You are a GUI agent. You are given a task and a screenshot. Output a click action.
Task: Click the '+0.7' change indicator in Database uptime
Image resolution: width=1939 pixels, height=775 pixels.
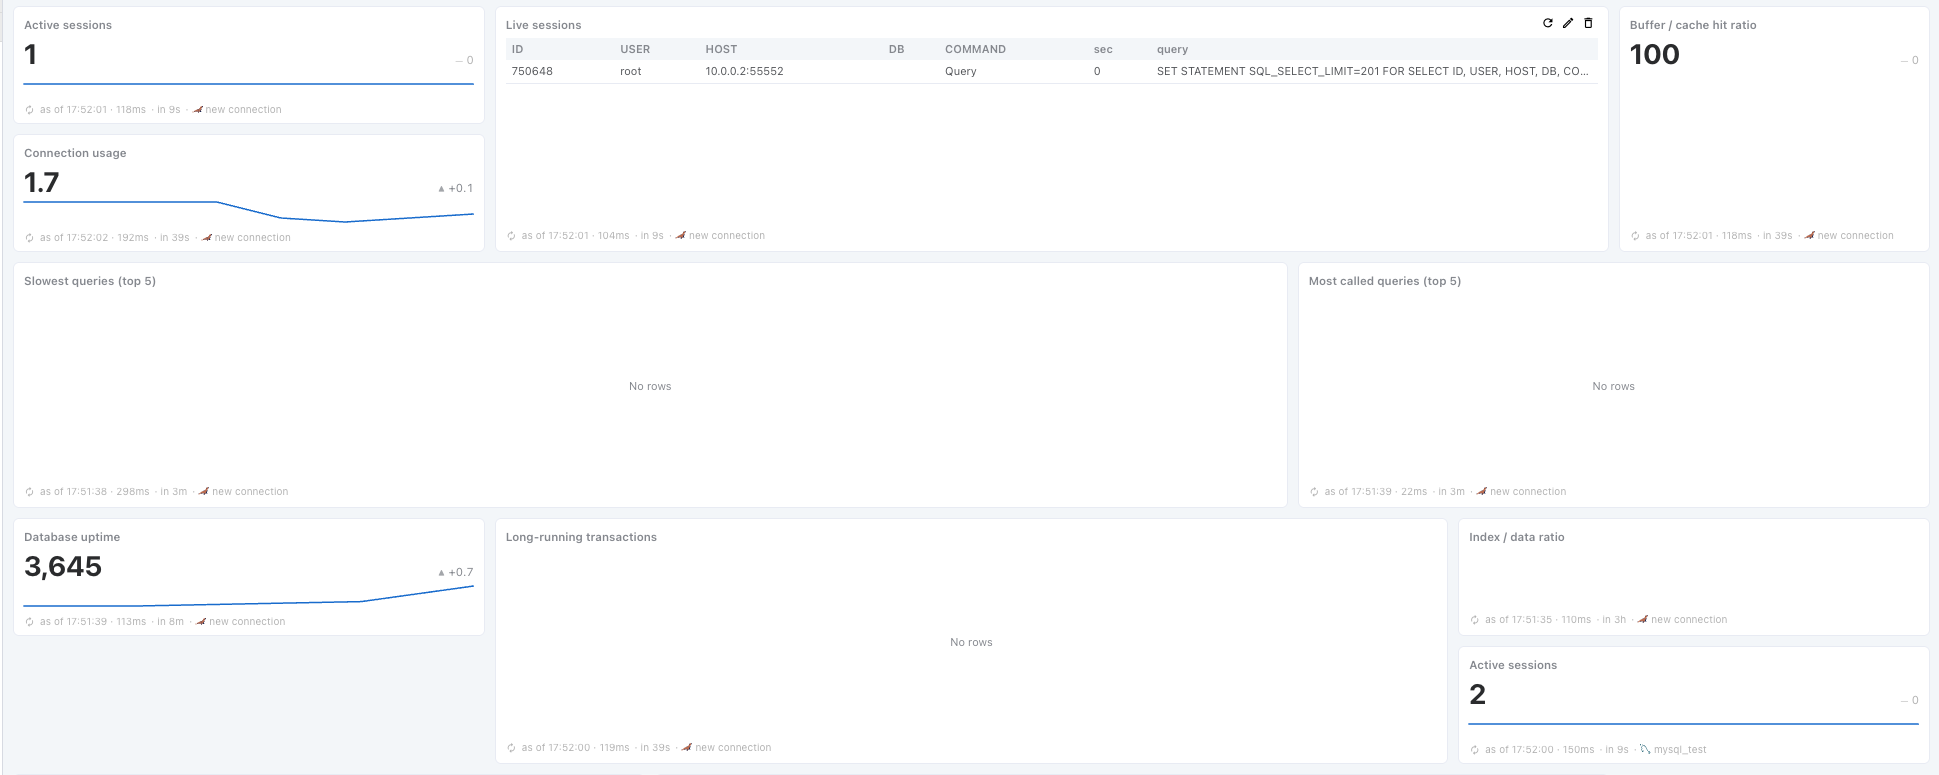(x=456, y=573)
